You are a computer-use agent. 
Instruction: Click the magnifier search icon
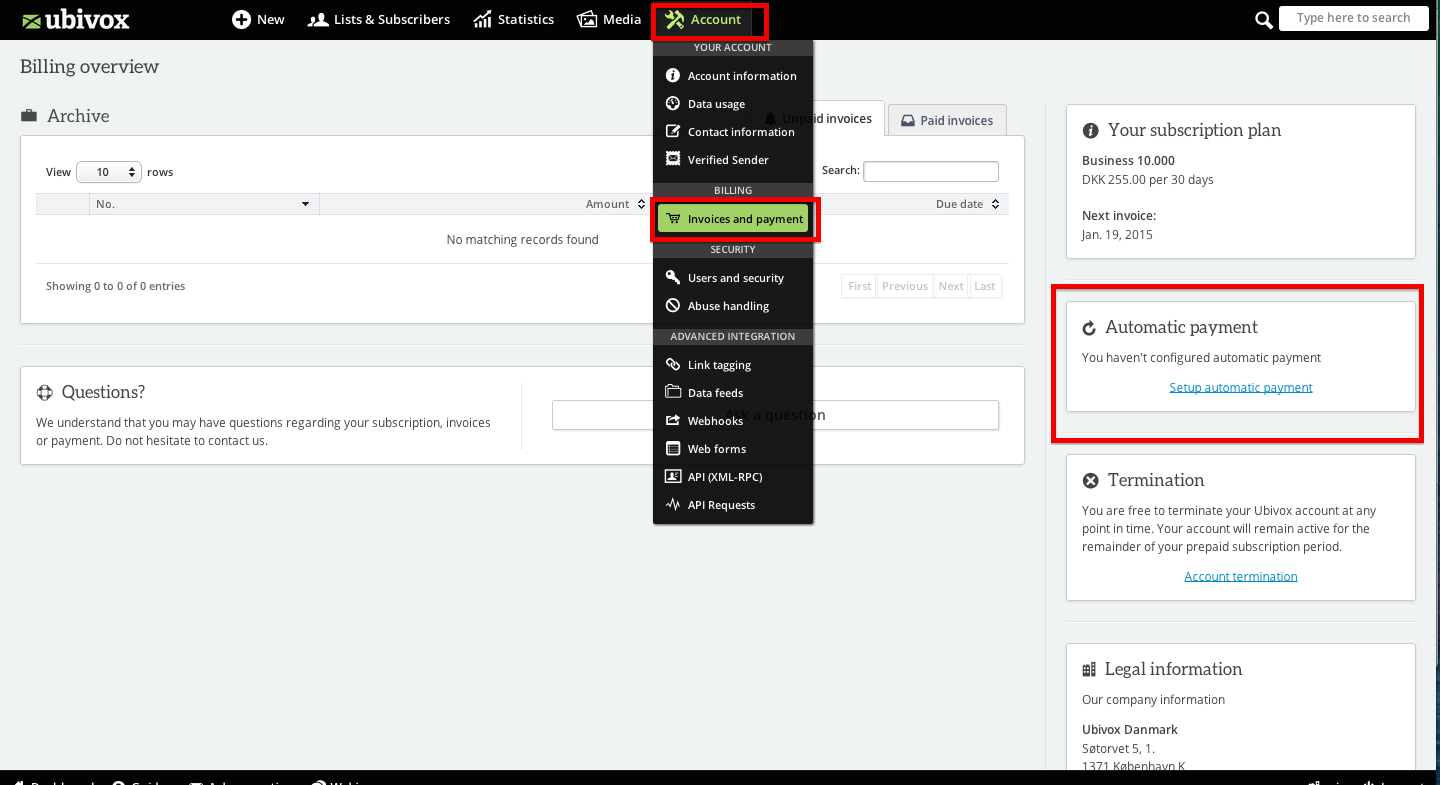click(1263, 19)
